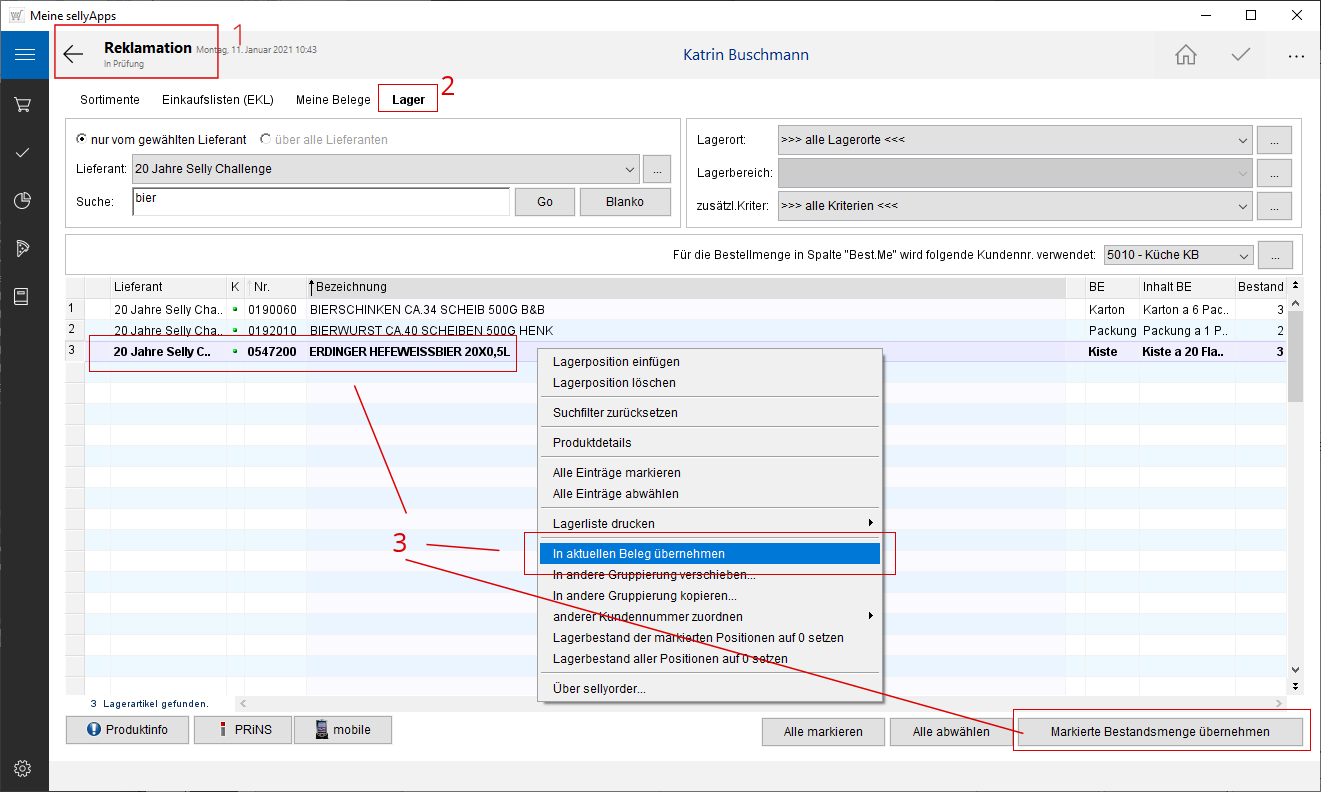The image size is (1321, 792).
Task: Select 'über alle Lieferanten' radio option
Action: tap(266, 140)
